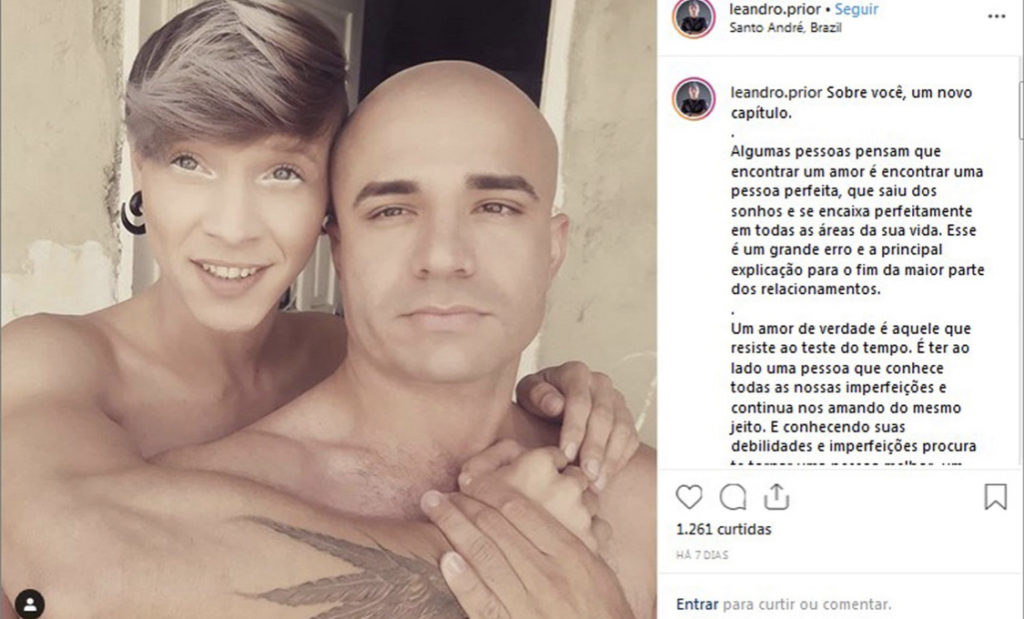Open comments with the speech bubble icon

coord(733,498)
